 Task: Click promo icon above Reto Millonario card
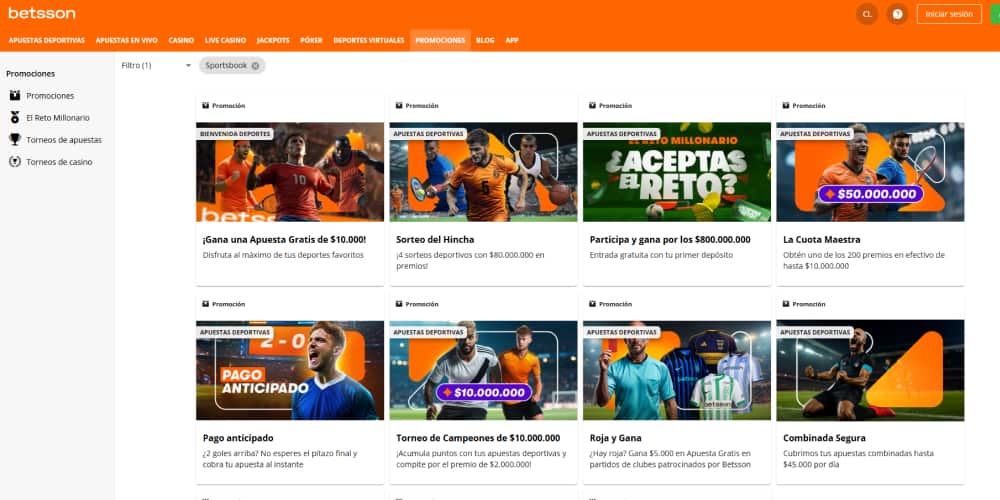tap(592, 106)
